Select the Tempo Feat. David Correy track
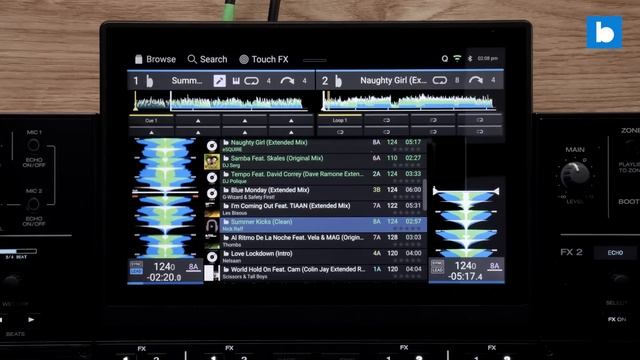 pos(324,177)
